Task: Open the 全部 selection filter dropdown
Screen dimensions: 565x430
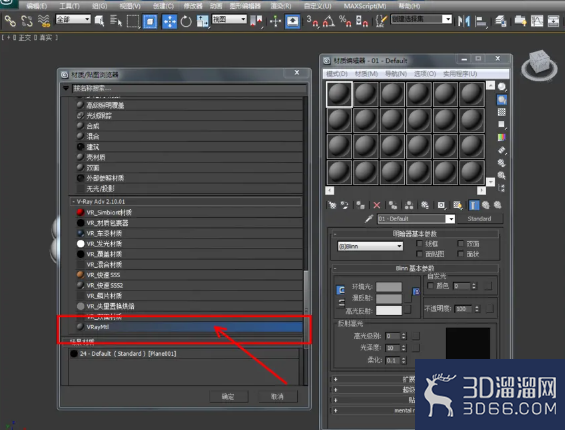Action: tap(73, 19)
